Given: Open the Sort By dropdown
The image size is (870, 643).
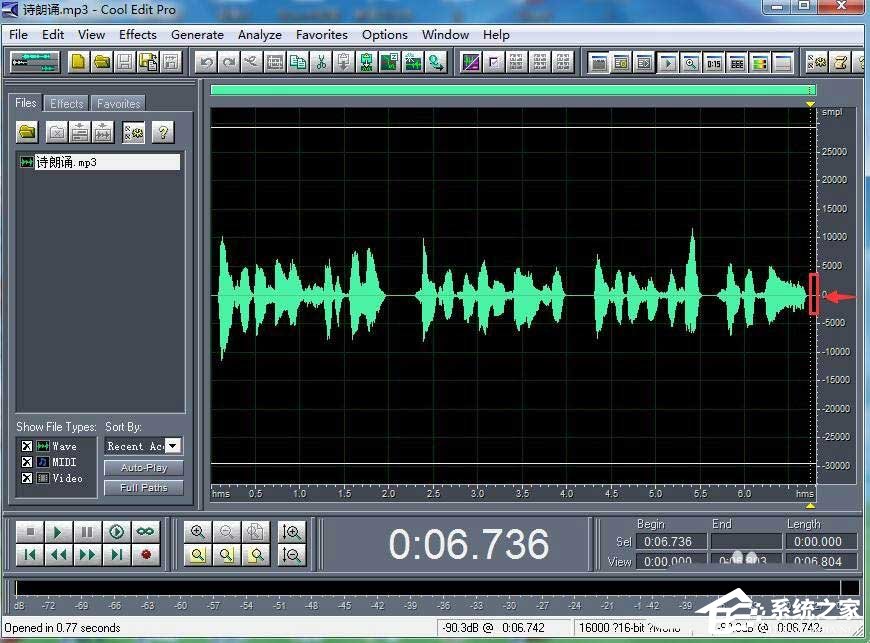Looking at the screenshot, I should click(173, 445).
